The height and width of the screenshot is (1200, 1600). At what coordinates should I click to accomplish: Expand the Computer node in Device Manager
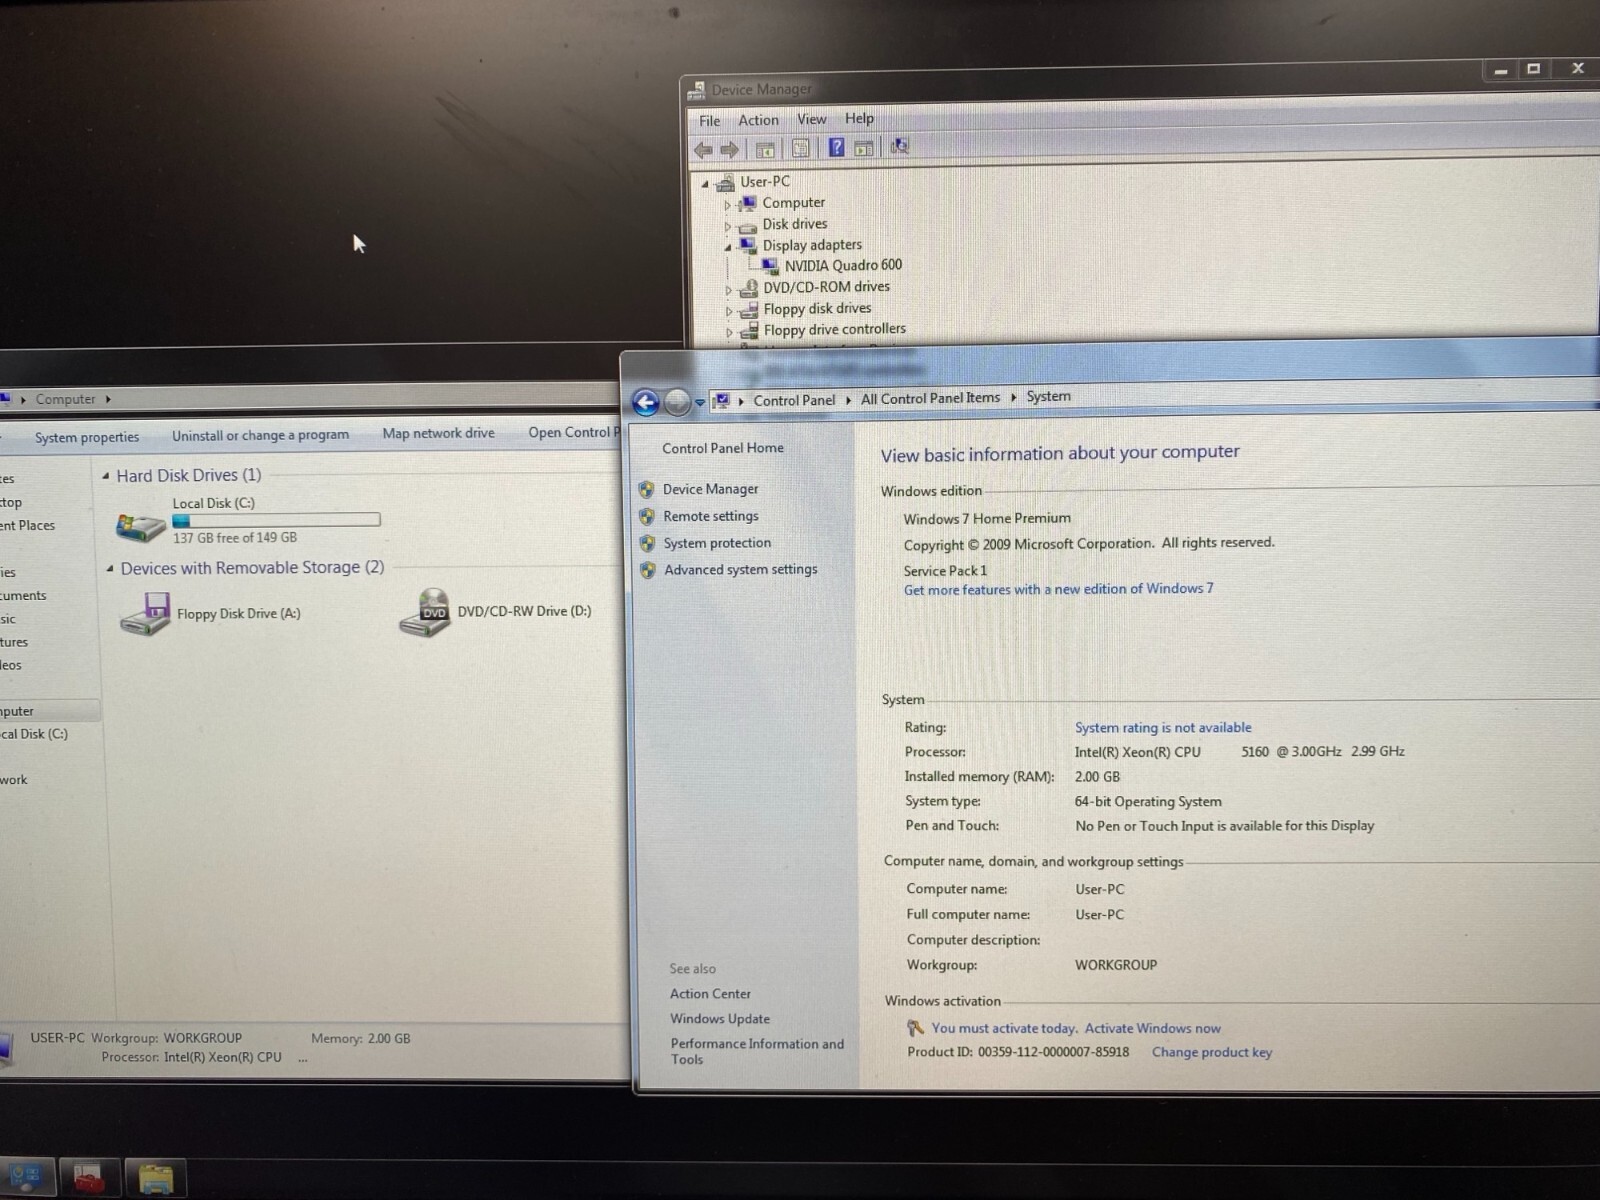[x=728, y=205]
